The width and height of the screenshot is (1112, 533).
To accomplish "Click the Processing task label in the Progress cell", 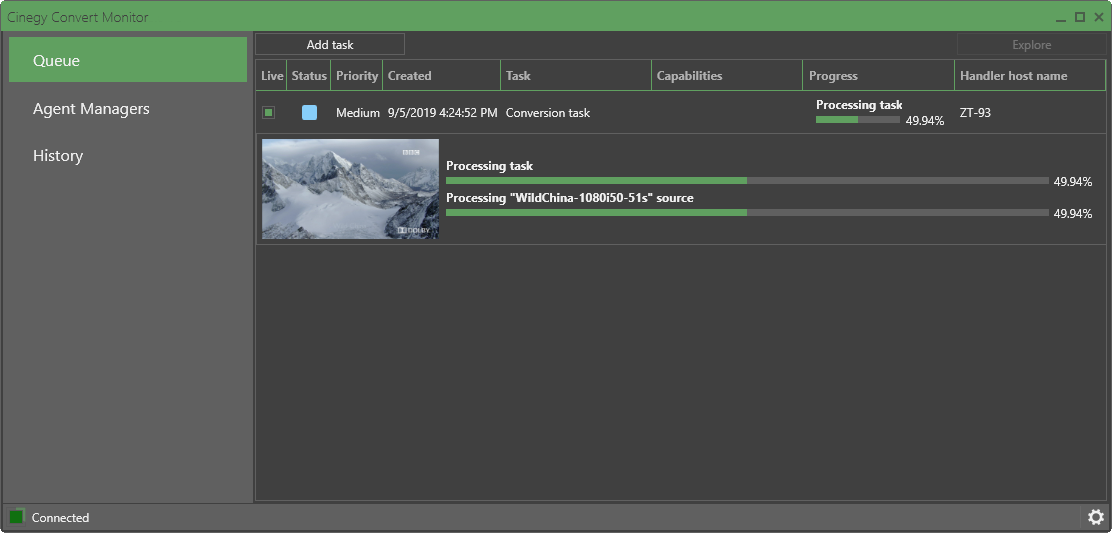I will pyautogui.click(x=859, y=105).
